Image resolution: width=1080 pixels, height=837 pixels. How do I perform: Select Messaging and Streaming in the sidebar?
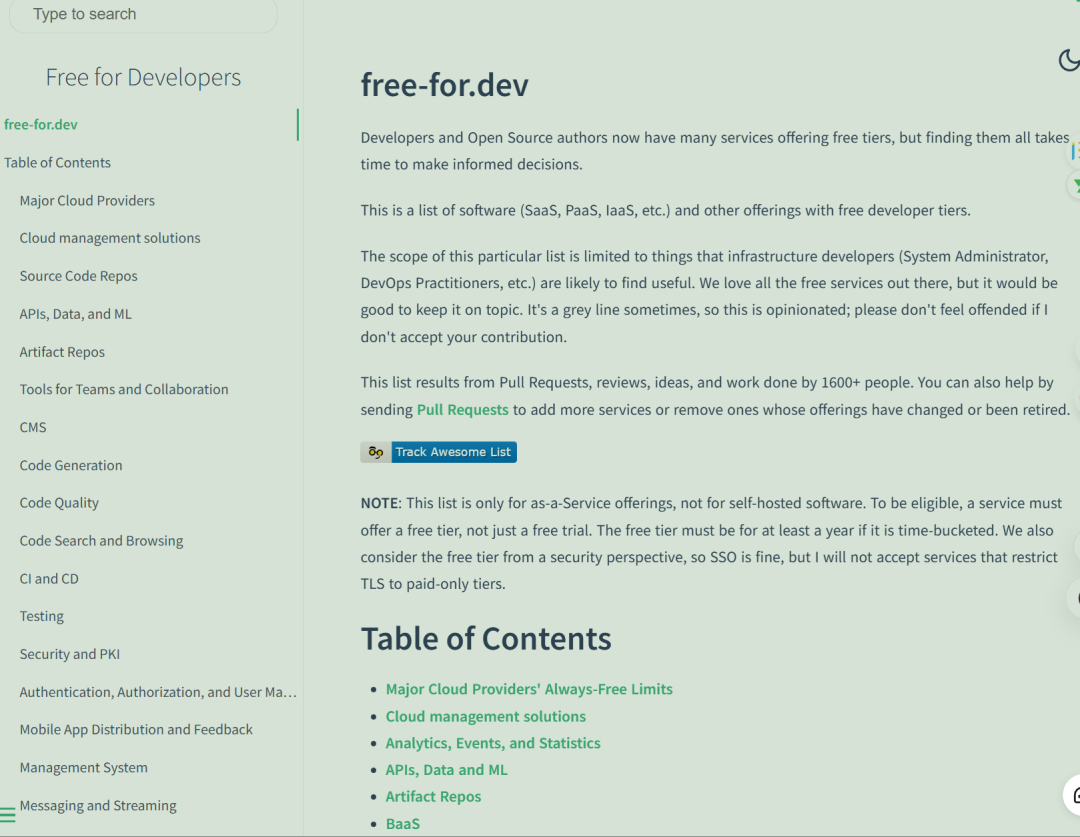click(98, 805)
